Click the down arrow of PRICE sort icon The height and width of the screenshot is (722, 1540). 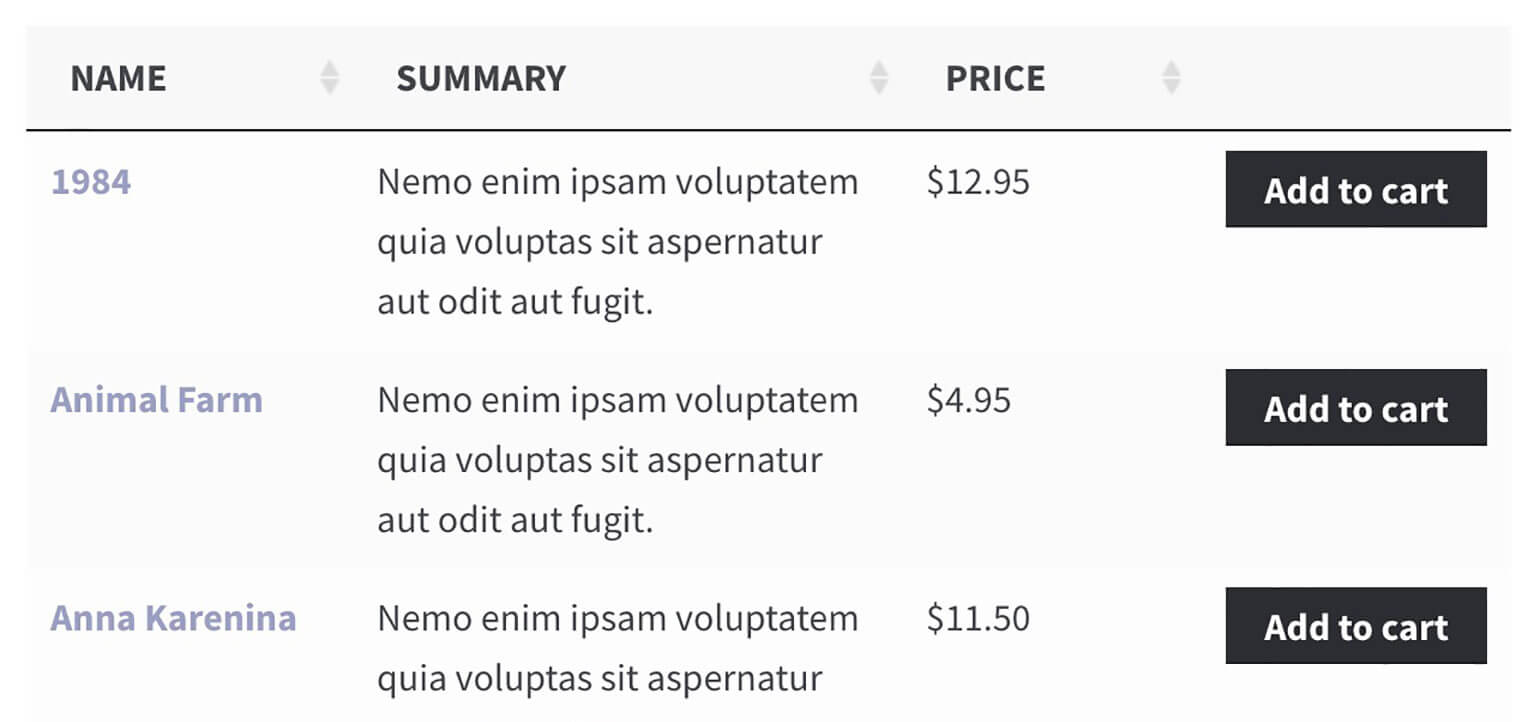tap(1171, 88)
